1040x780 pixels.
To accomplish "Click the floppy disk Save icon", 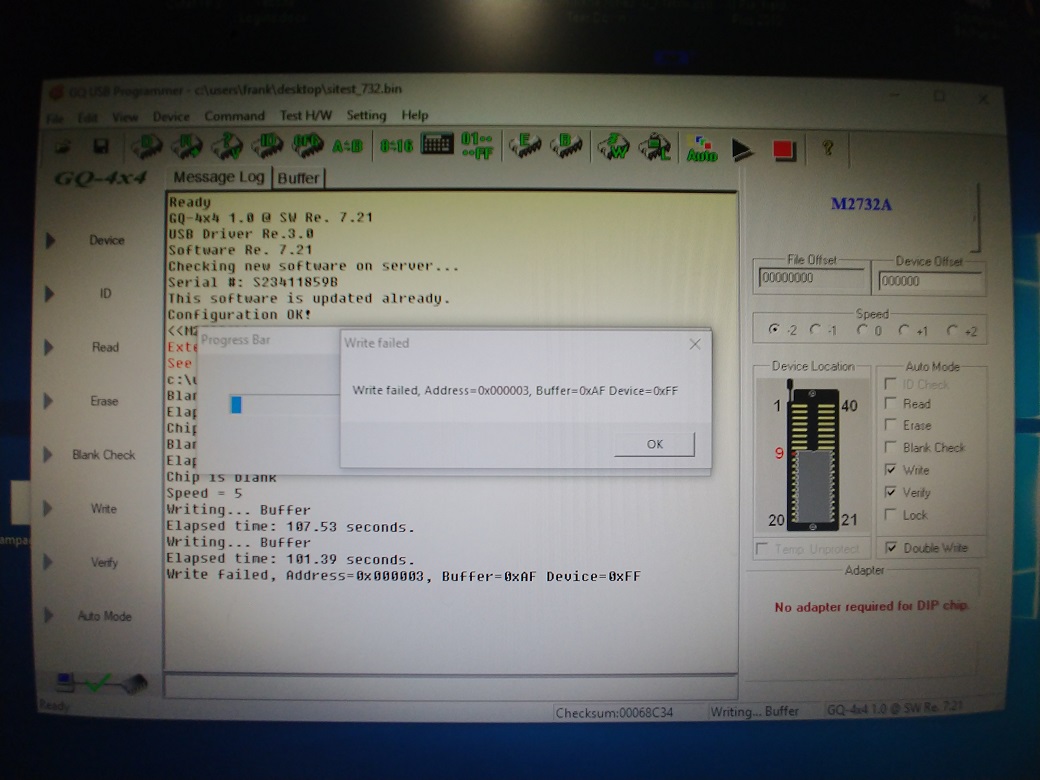I will tap(101, 147).
